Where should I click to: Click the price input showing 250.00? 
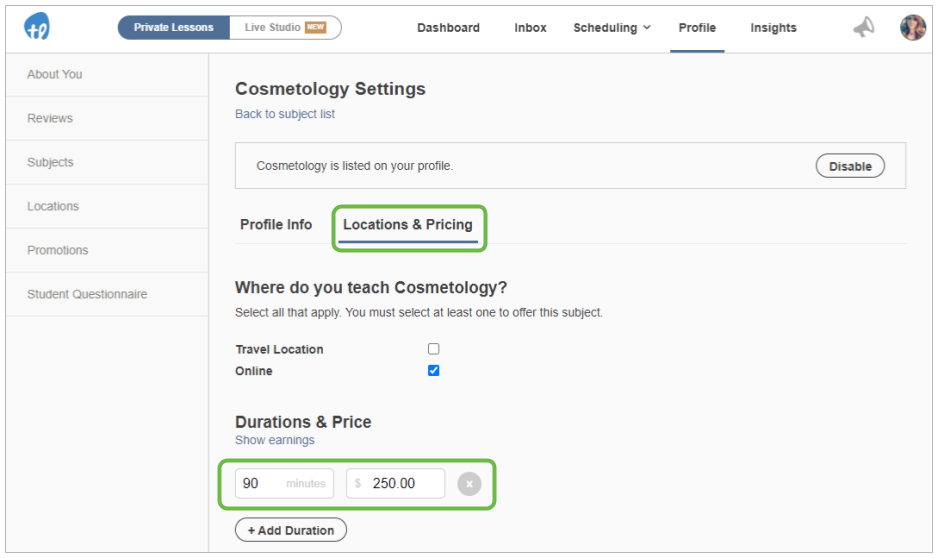[x=395, y=483]
